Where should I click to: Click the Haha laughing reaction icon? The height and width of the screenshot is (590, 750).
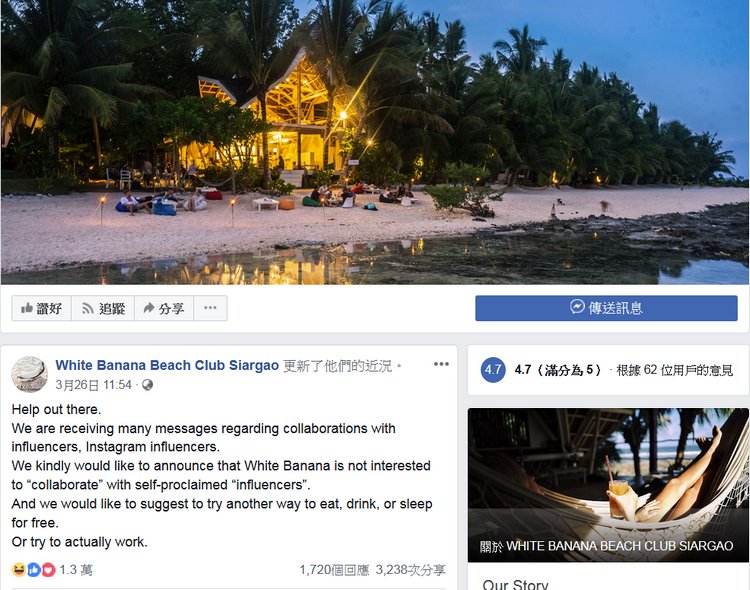[19, 569]
